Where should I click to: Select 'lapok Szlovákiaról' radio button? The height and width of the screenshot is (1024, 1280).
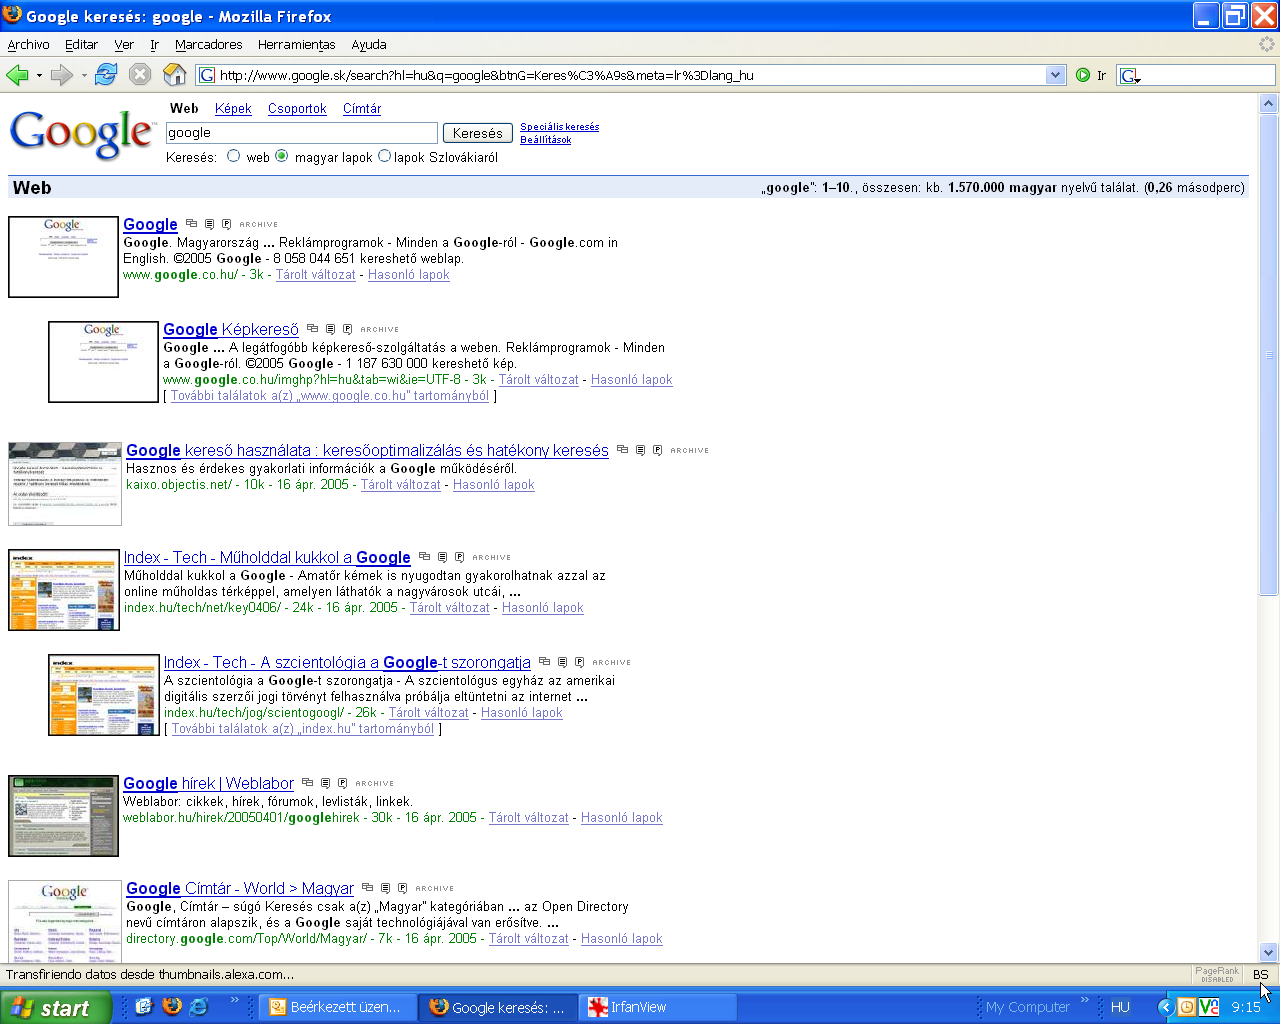[x=384, y=156]
